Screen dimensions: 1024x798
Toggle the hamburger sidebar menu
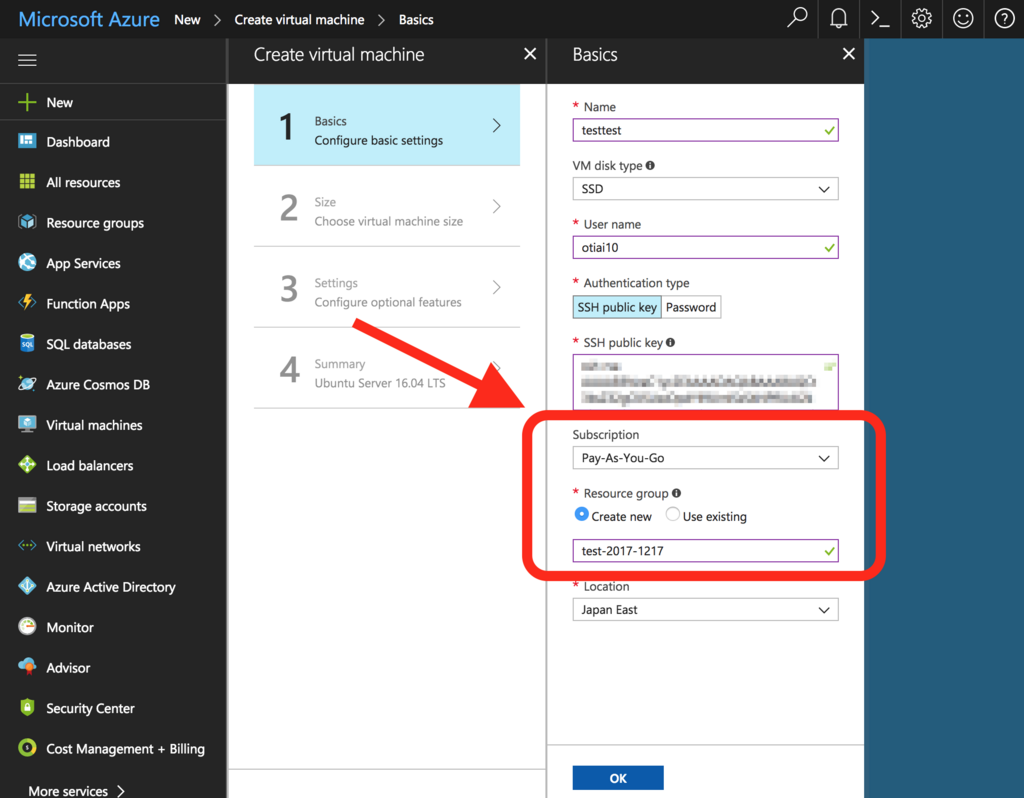click(x=27, y=60)
